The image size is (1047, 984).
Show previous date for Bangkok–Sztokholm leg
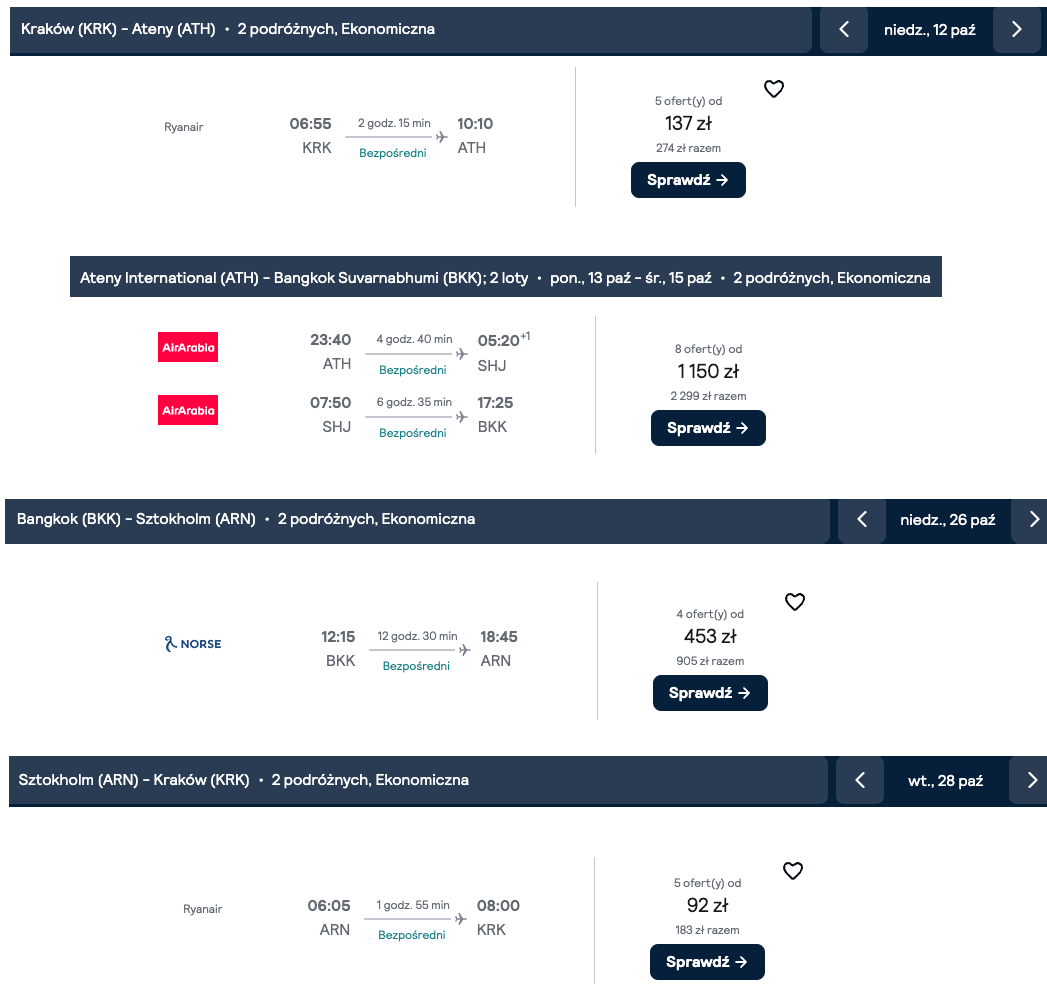tap(862, 519)
